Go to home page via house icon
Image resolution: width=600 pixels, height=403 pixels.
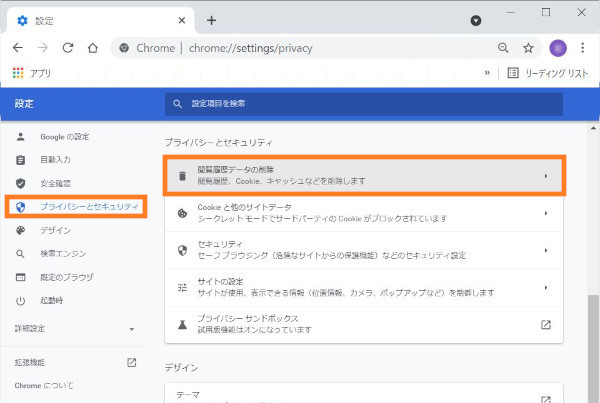pyautogui.click(x=93, y=47)
